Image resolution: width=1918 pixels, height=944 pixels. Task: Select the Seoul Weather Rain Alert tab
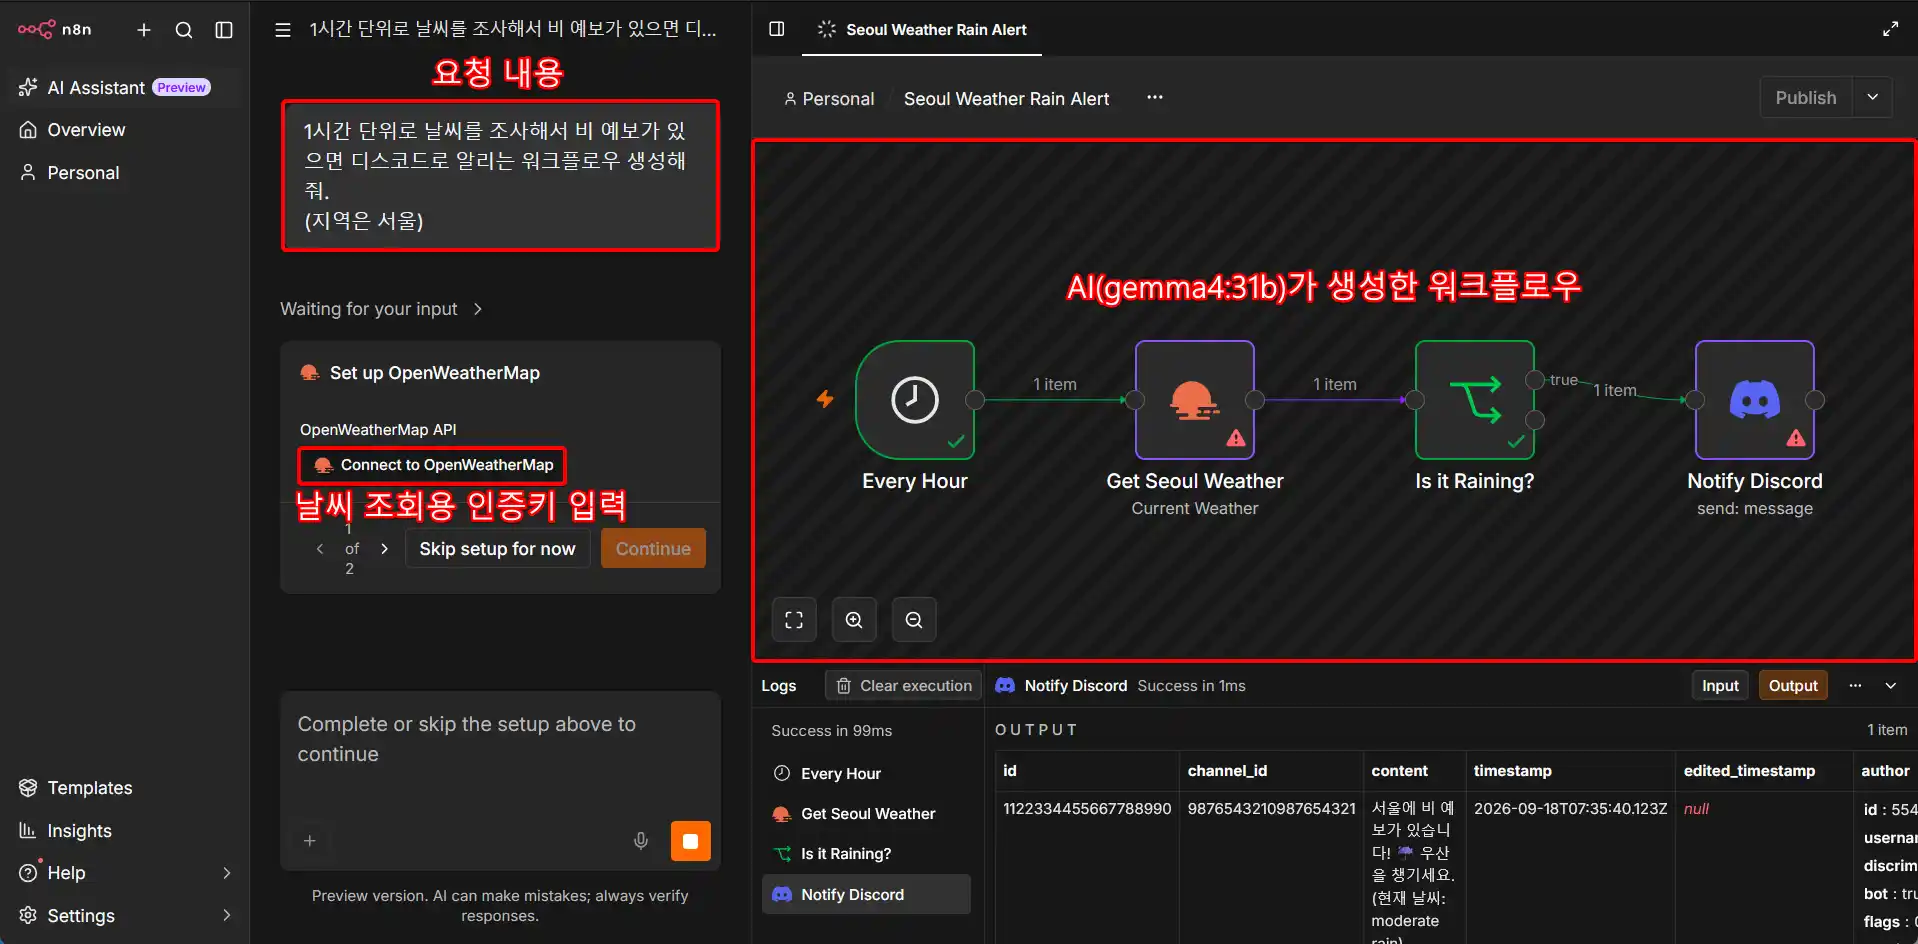click(x=922, y=30)
